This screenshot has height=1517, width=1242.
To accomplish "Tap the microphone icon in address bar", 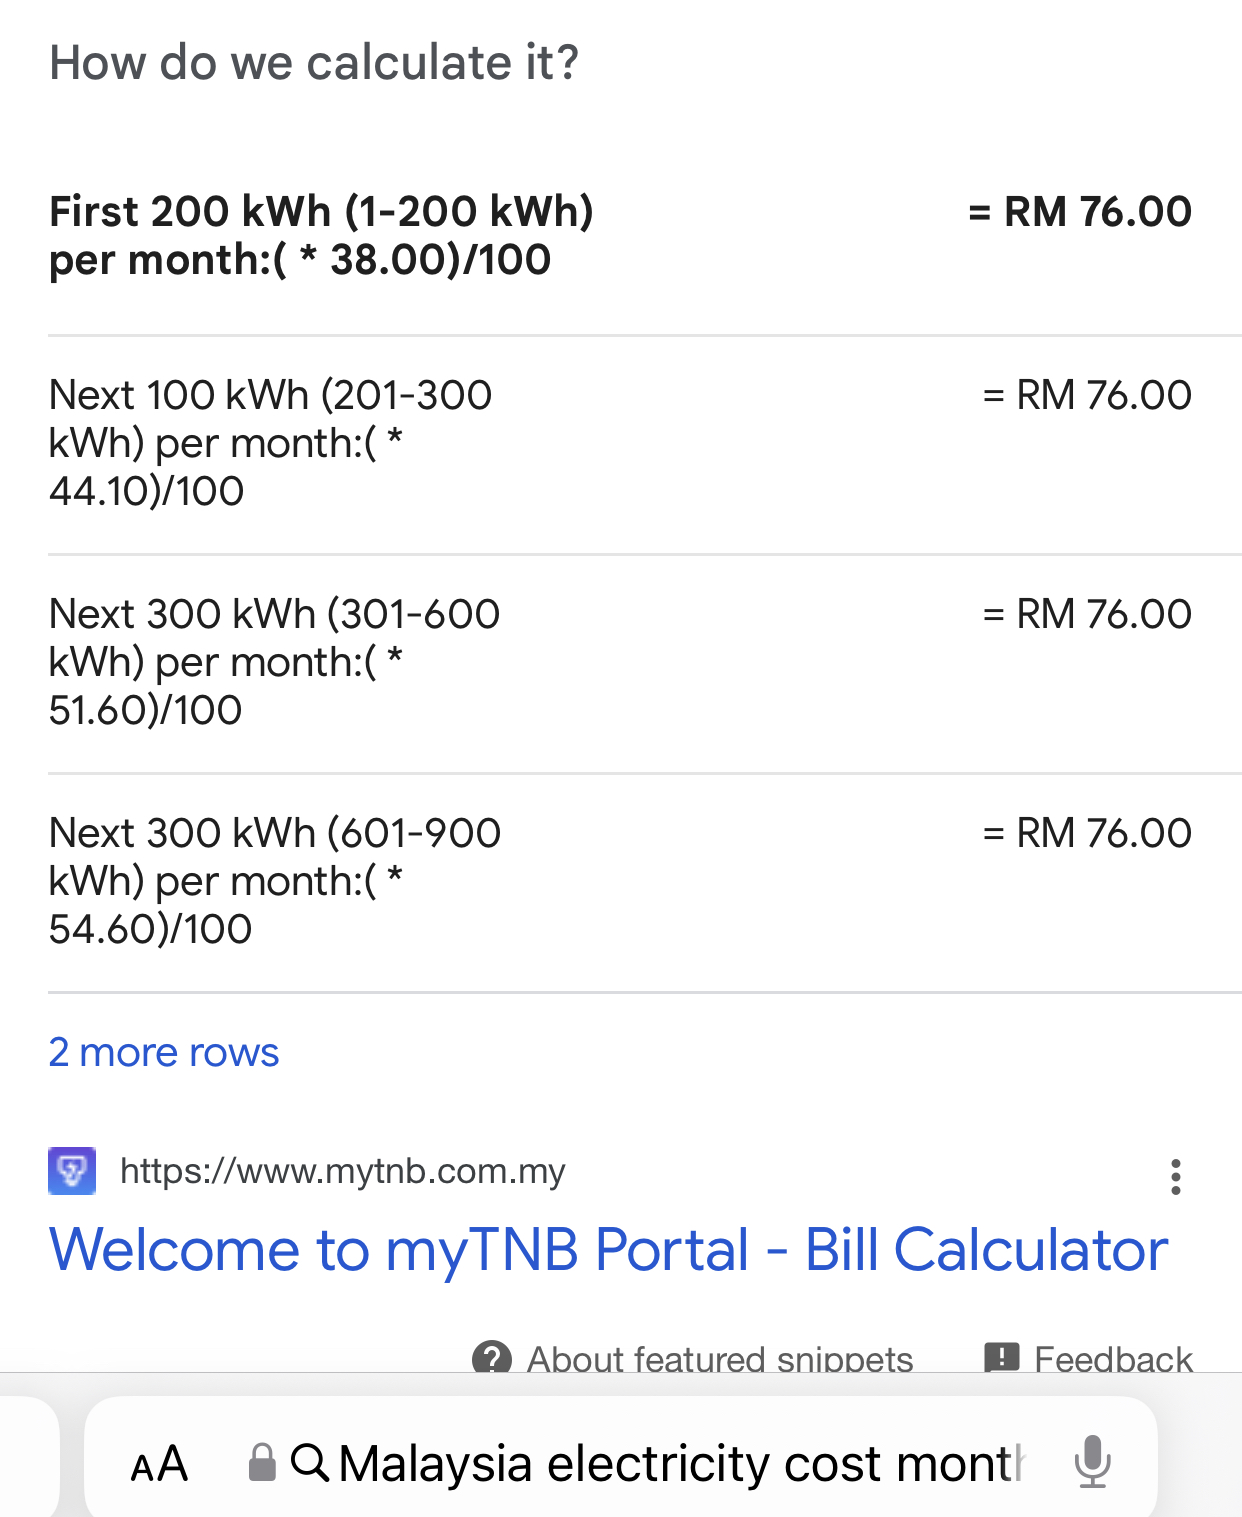I will point(1092,1461).
